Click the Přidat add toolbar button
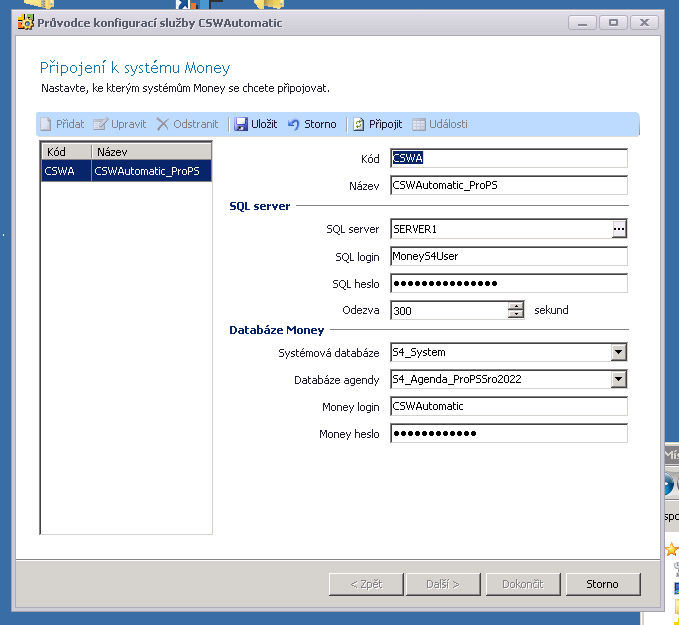This screenshot has width=679, height=625. pos(61,124)
